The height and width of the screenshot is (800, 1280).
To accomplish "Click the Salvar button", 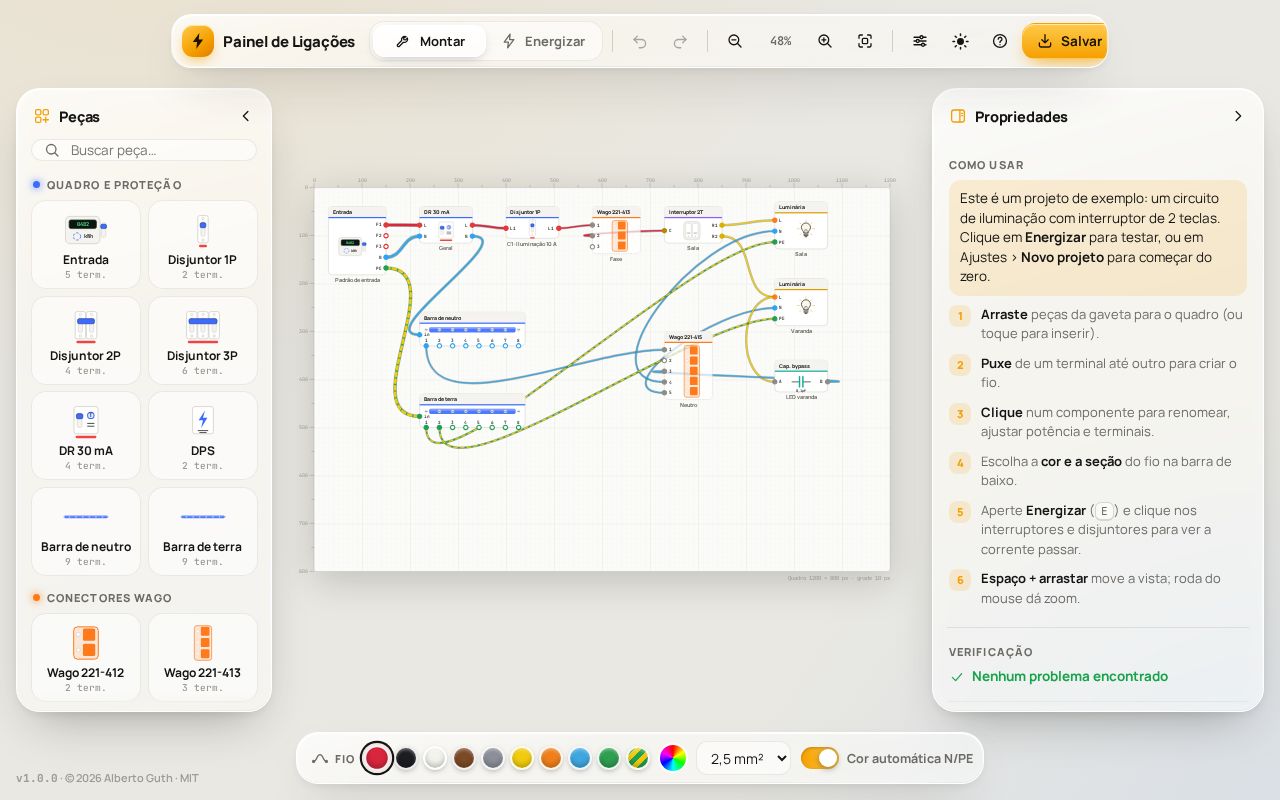I will click(x=1065, y=41).
